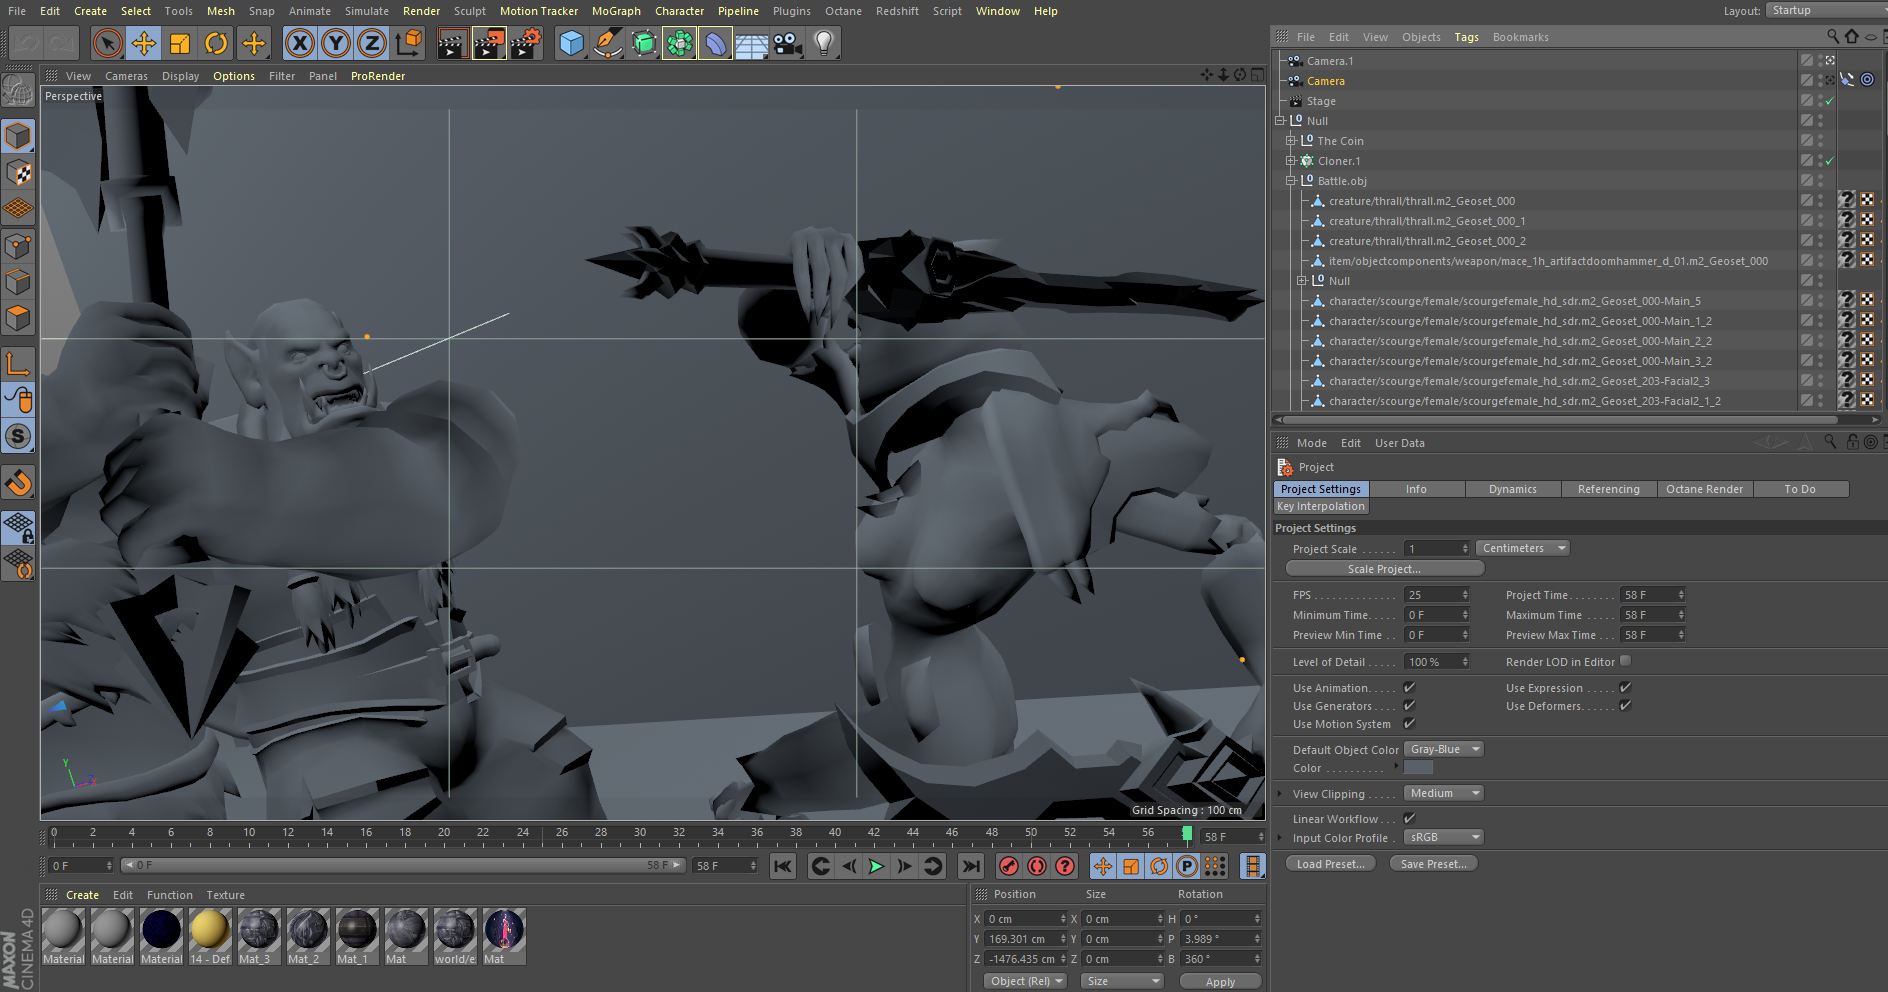Render the active view

tap(452, 43)
